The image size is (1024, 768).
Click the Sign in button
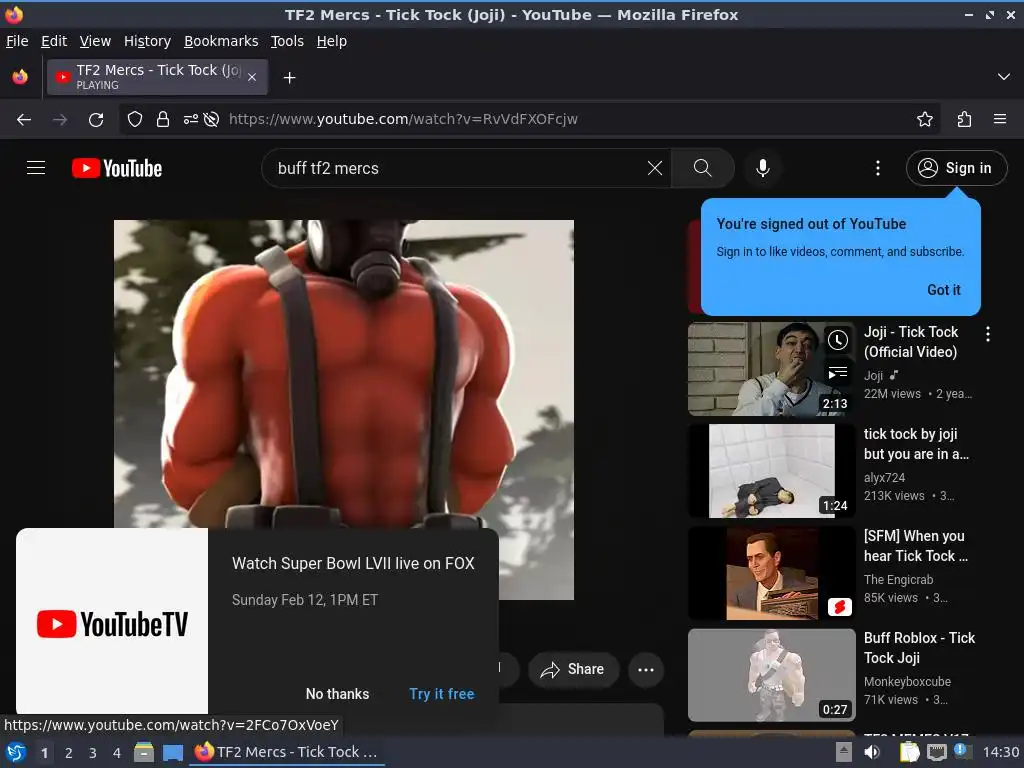coord(957,168)
